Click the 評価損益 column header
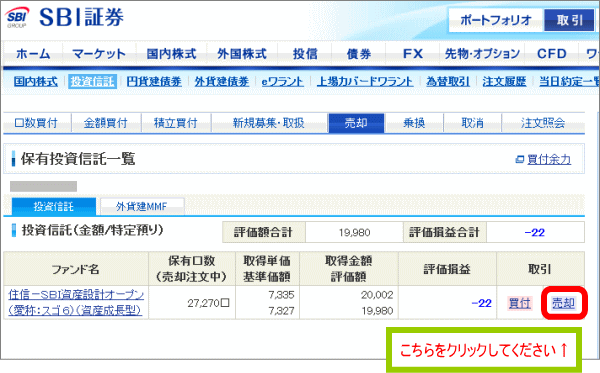This screenshot has height=373, width=600. point(447,269)
